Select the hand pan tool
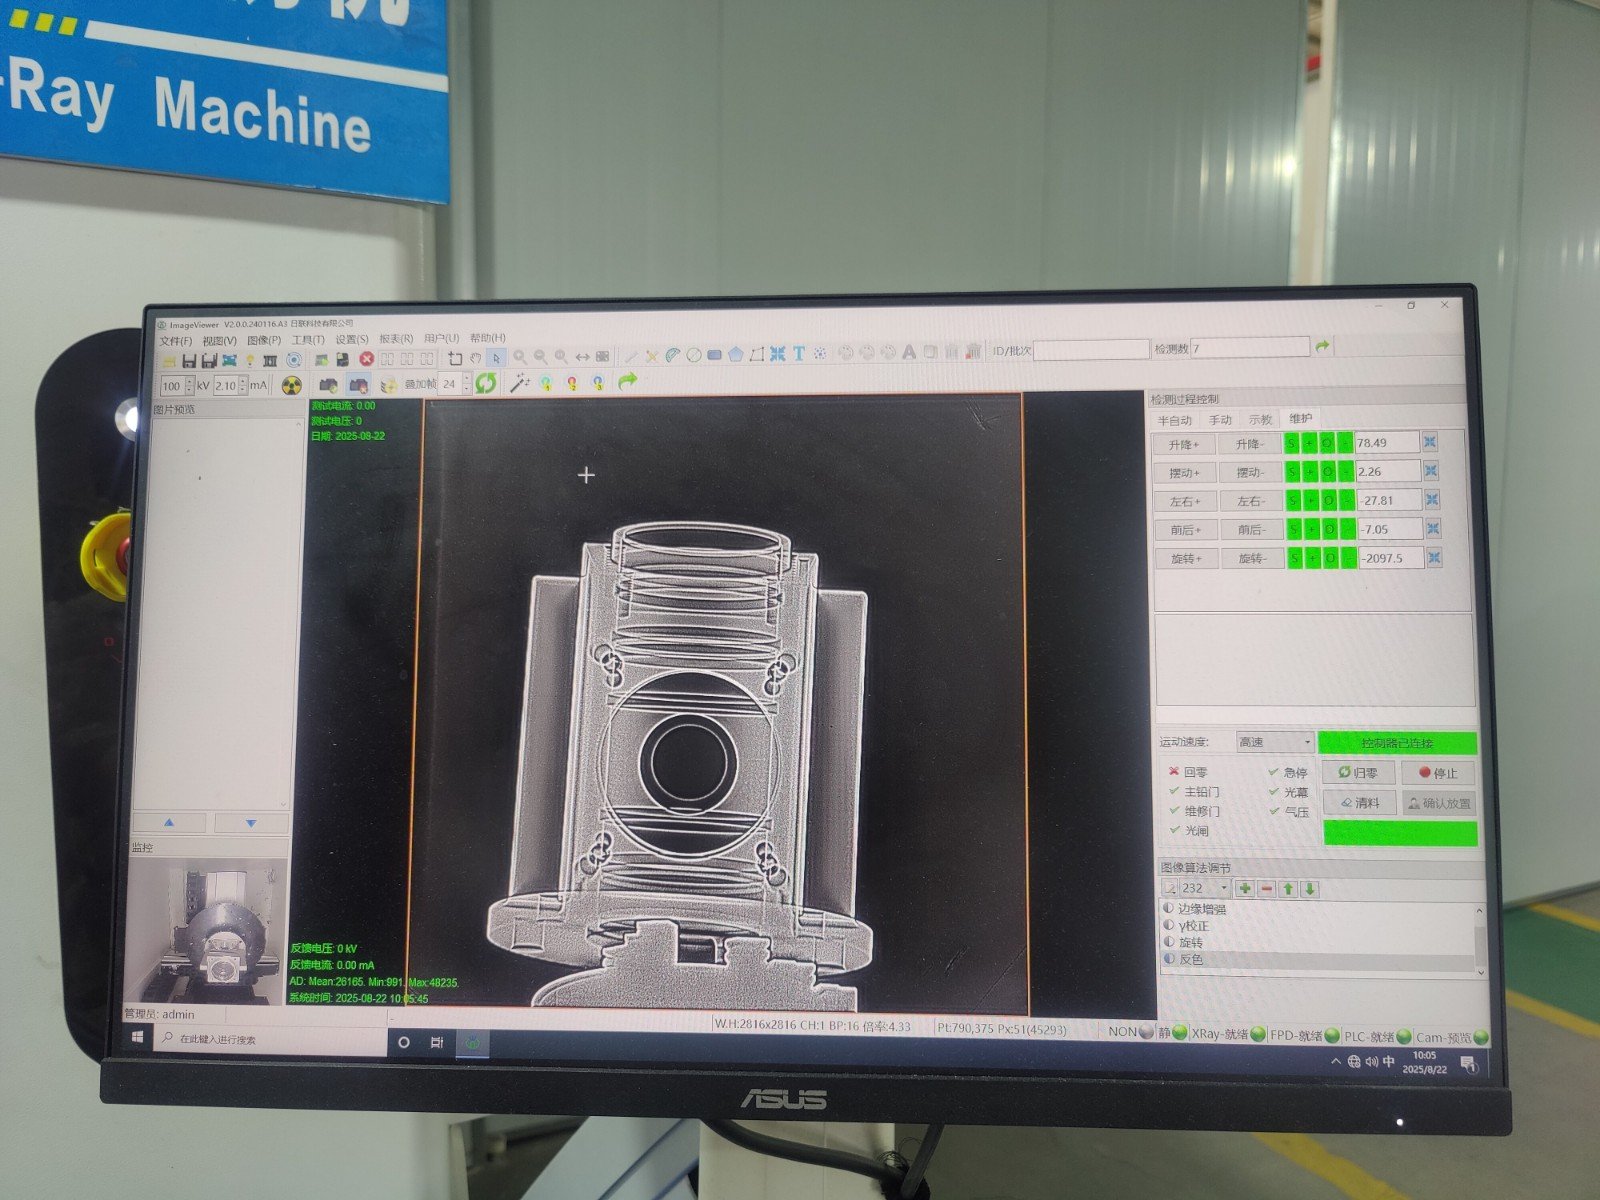This screenshot has width=1600, height=1200. [x=475, y=357]
